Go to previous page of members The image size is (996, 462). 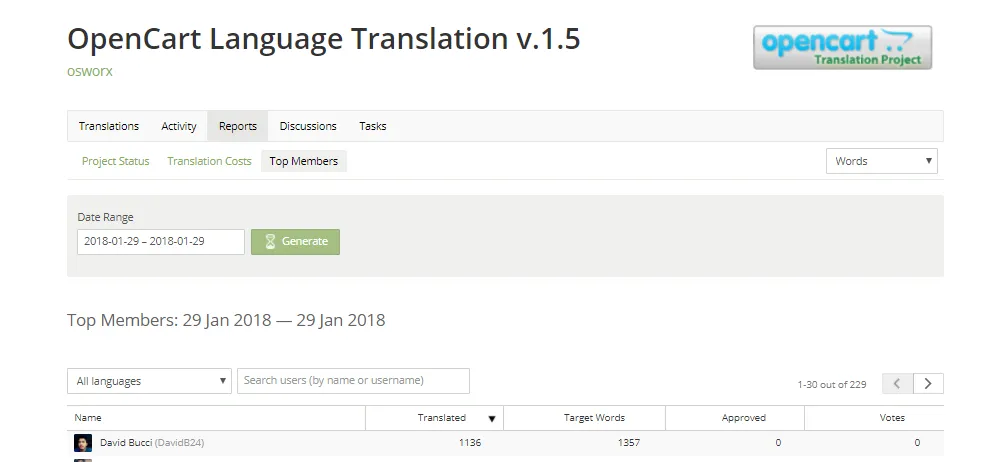898,383
